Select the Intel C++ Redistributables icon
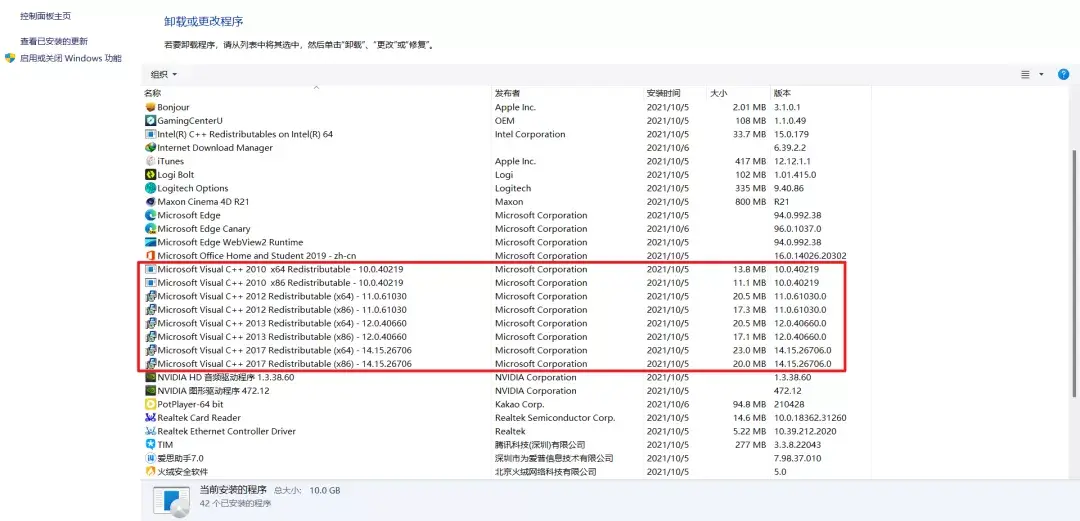Viewport: 1080px width, 521px height. tap(151, 134)
